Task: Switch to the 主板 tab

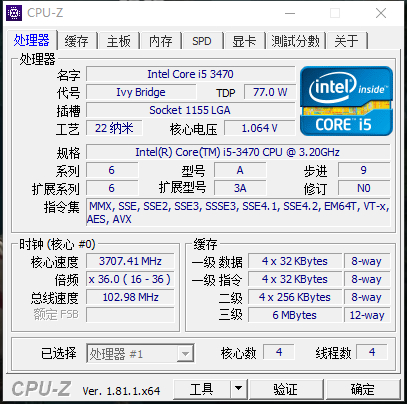Action: click(119, 41)
